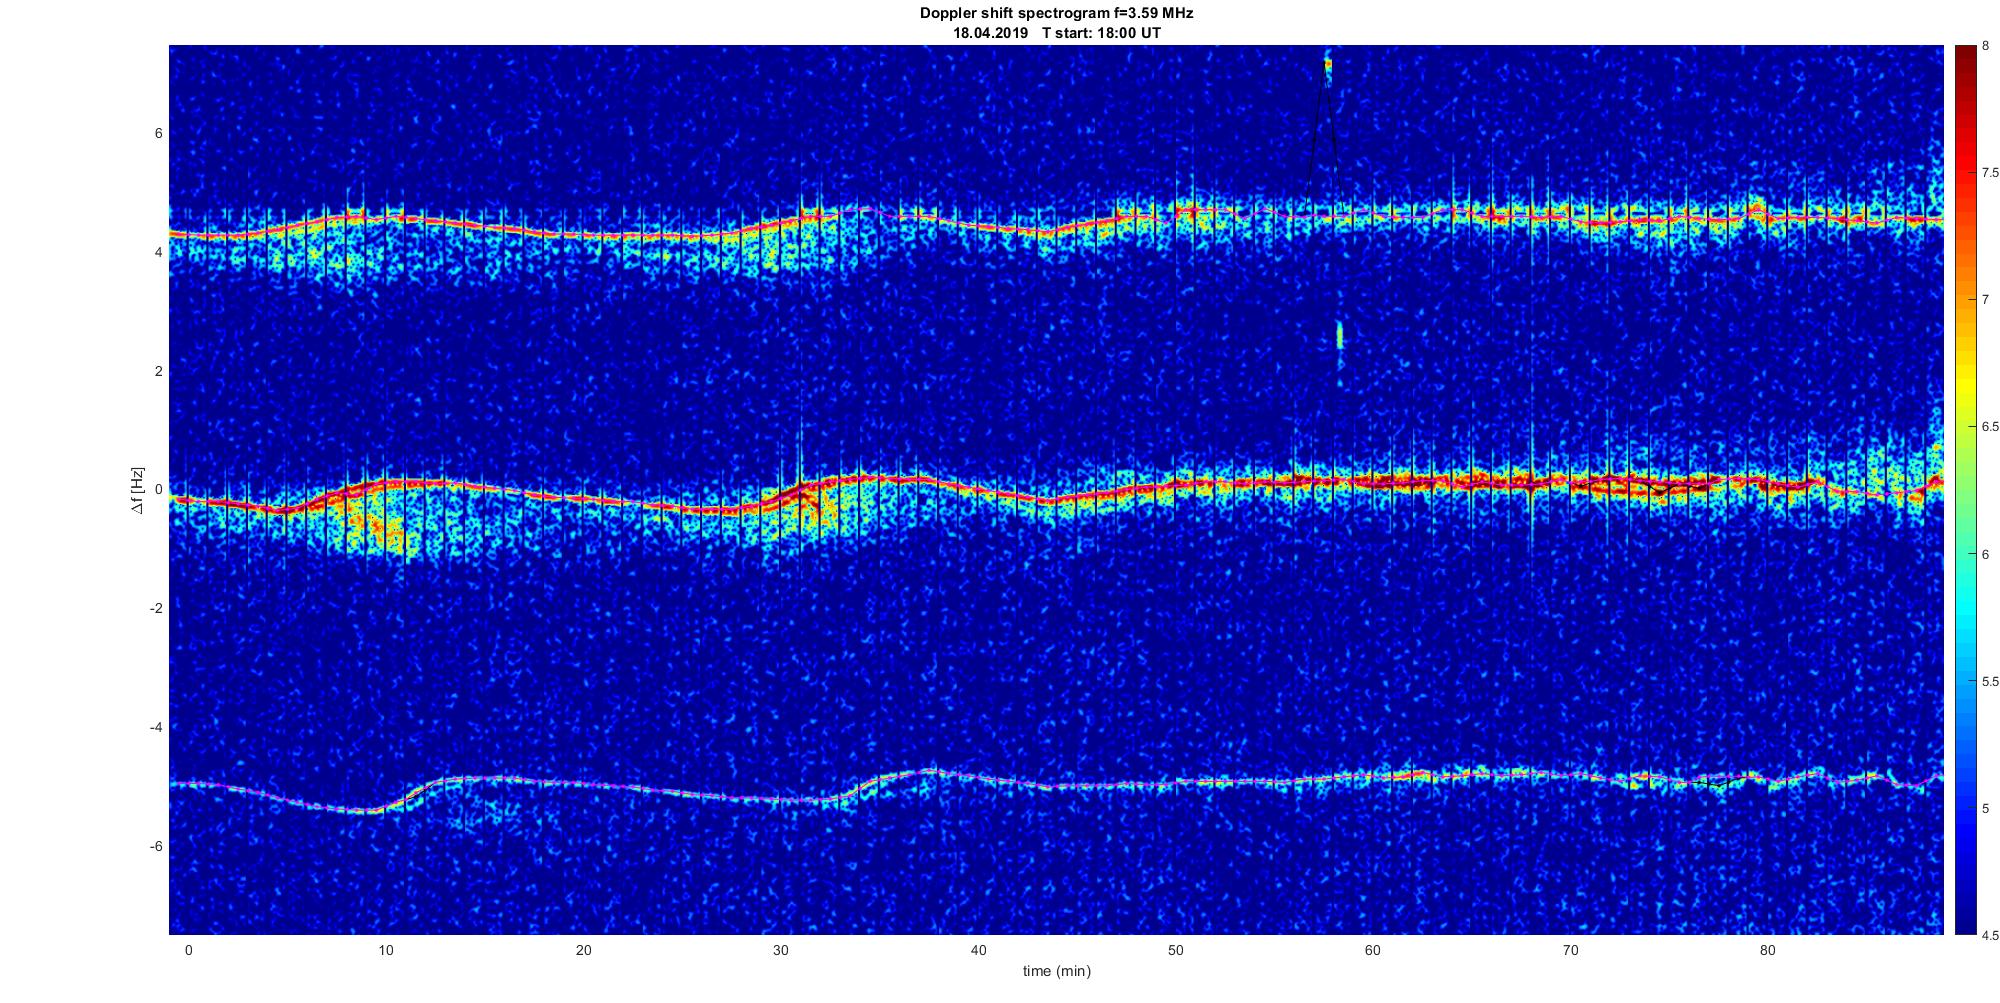Screen dimensions: 2000x1003
Task: Click the y-axis tick label '4'
Action: coord(158,253)
